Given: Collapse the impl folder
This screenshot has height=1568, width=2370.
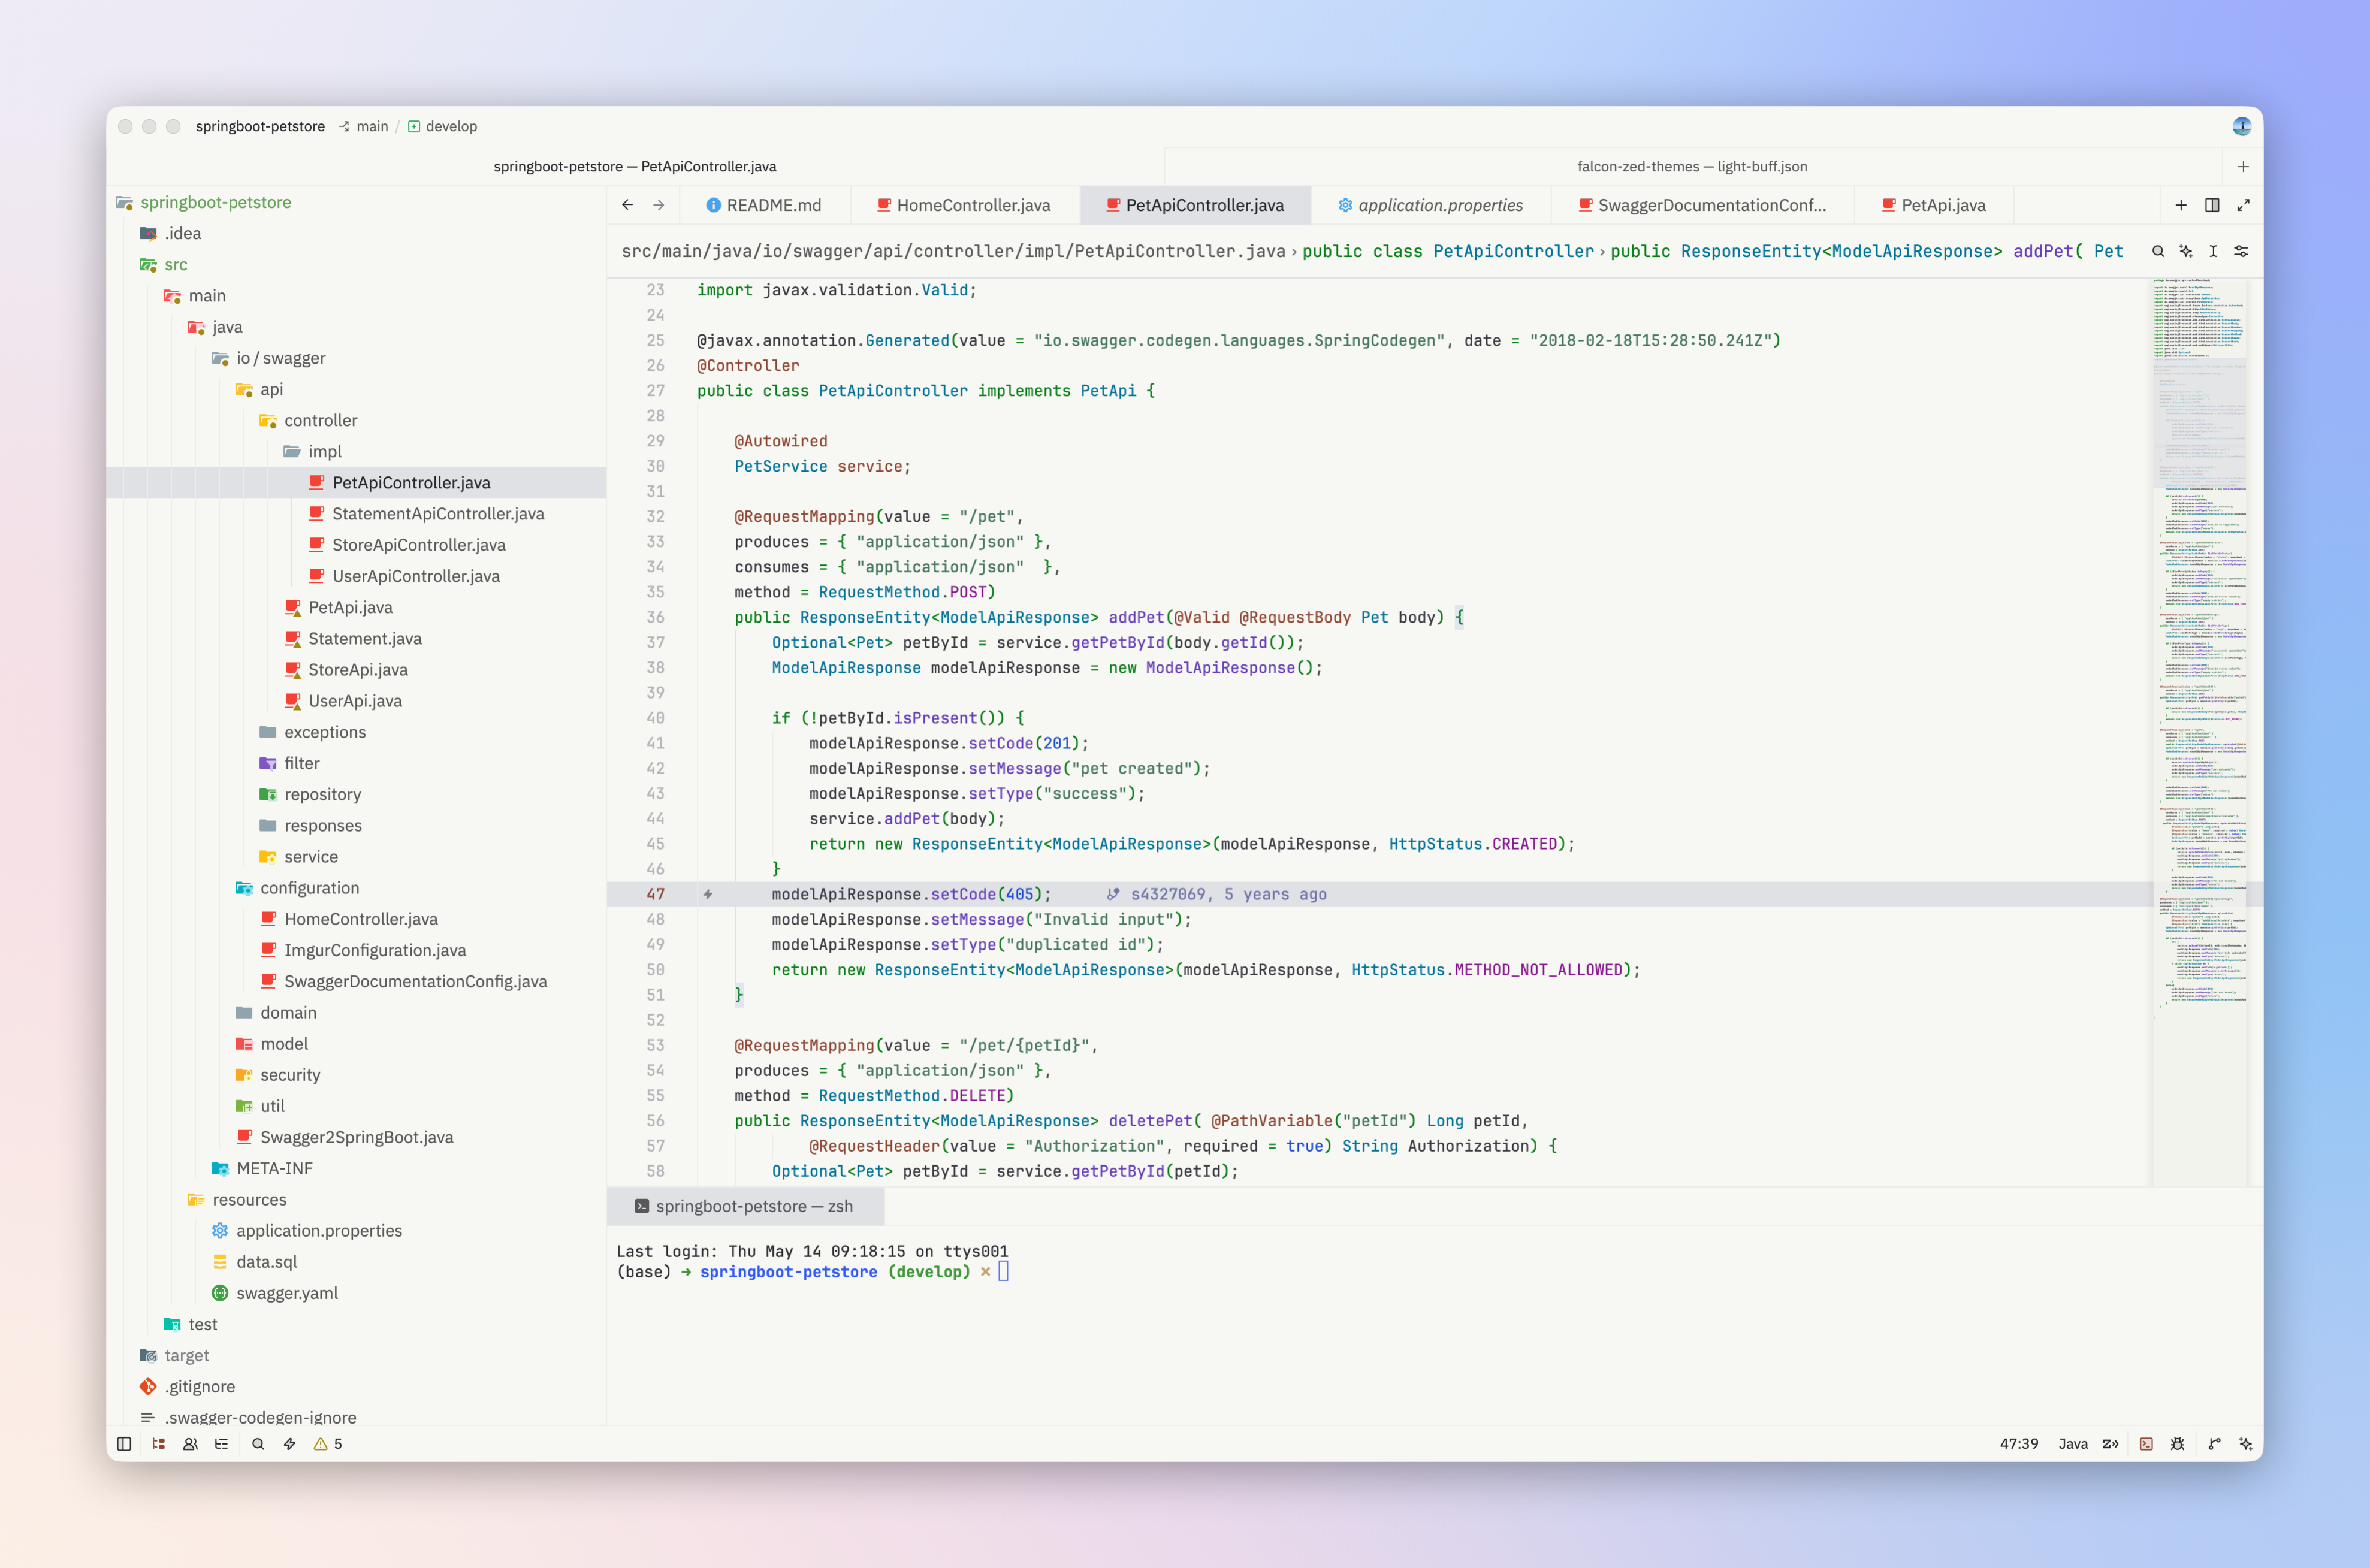Looking at the screenshot, I should [324, 452].
